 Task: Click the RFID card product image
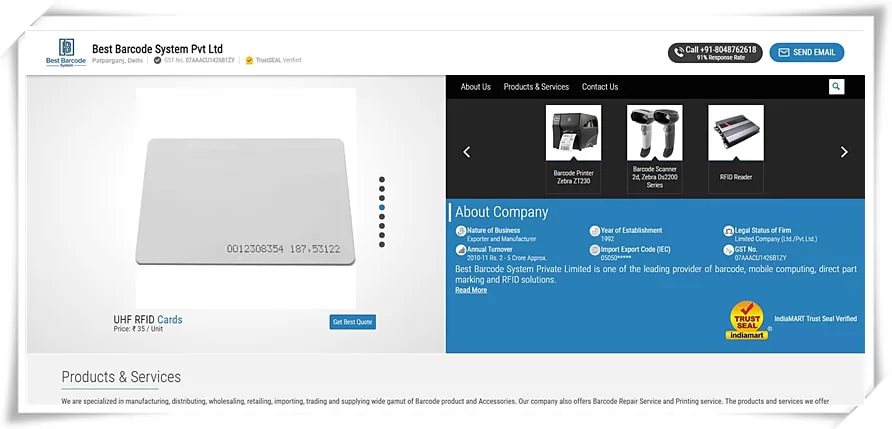click(245, 201)
